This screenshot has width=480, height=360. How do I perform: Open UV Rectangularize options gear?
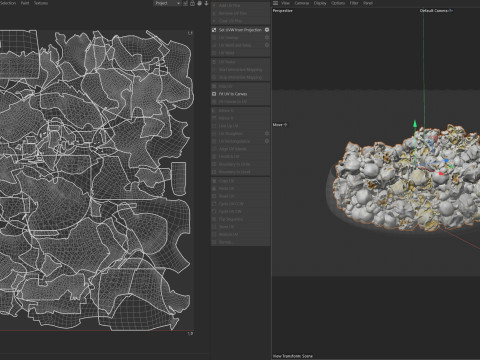click(267, 141)
